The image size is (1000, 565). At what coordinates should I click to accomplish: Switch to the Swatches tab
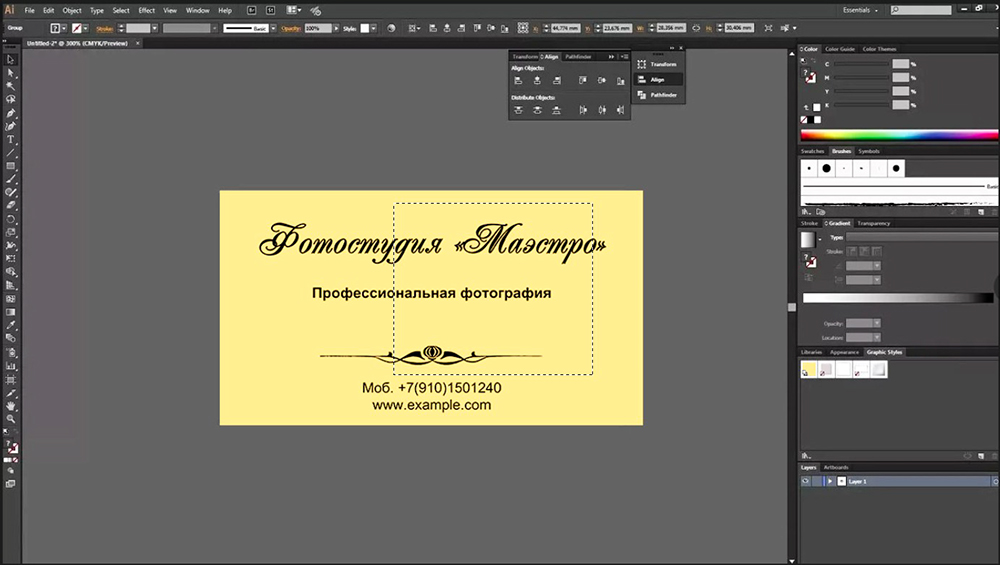tap(813, 151)
